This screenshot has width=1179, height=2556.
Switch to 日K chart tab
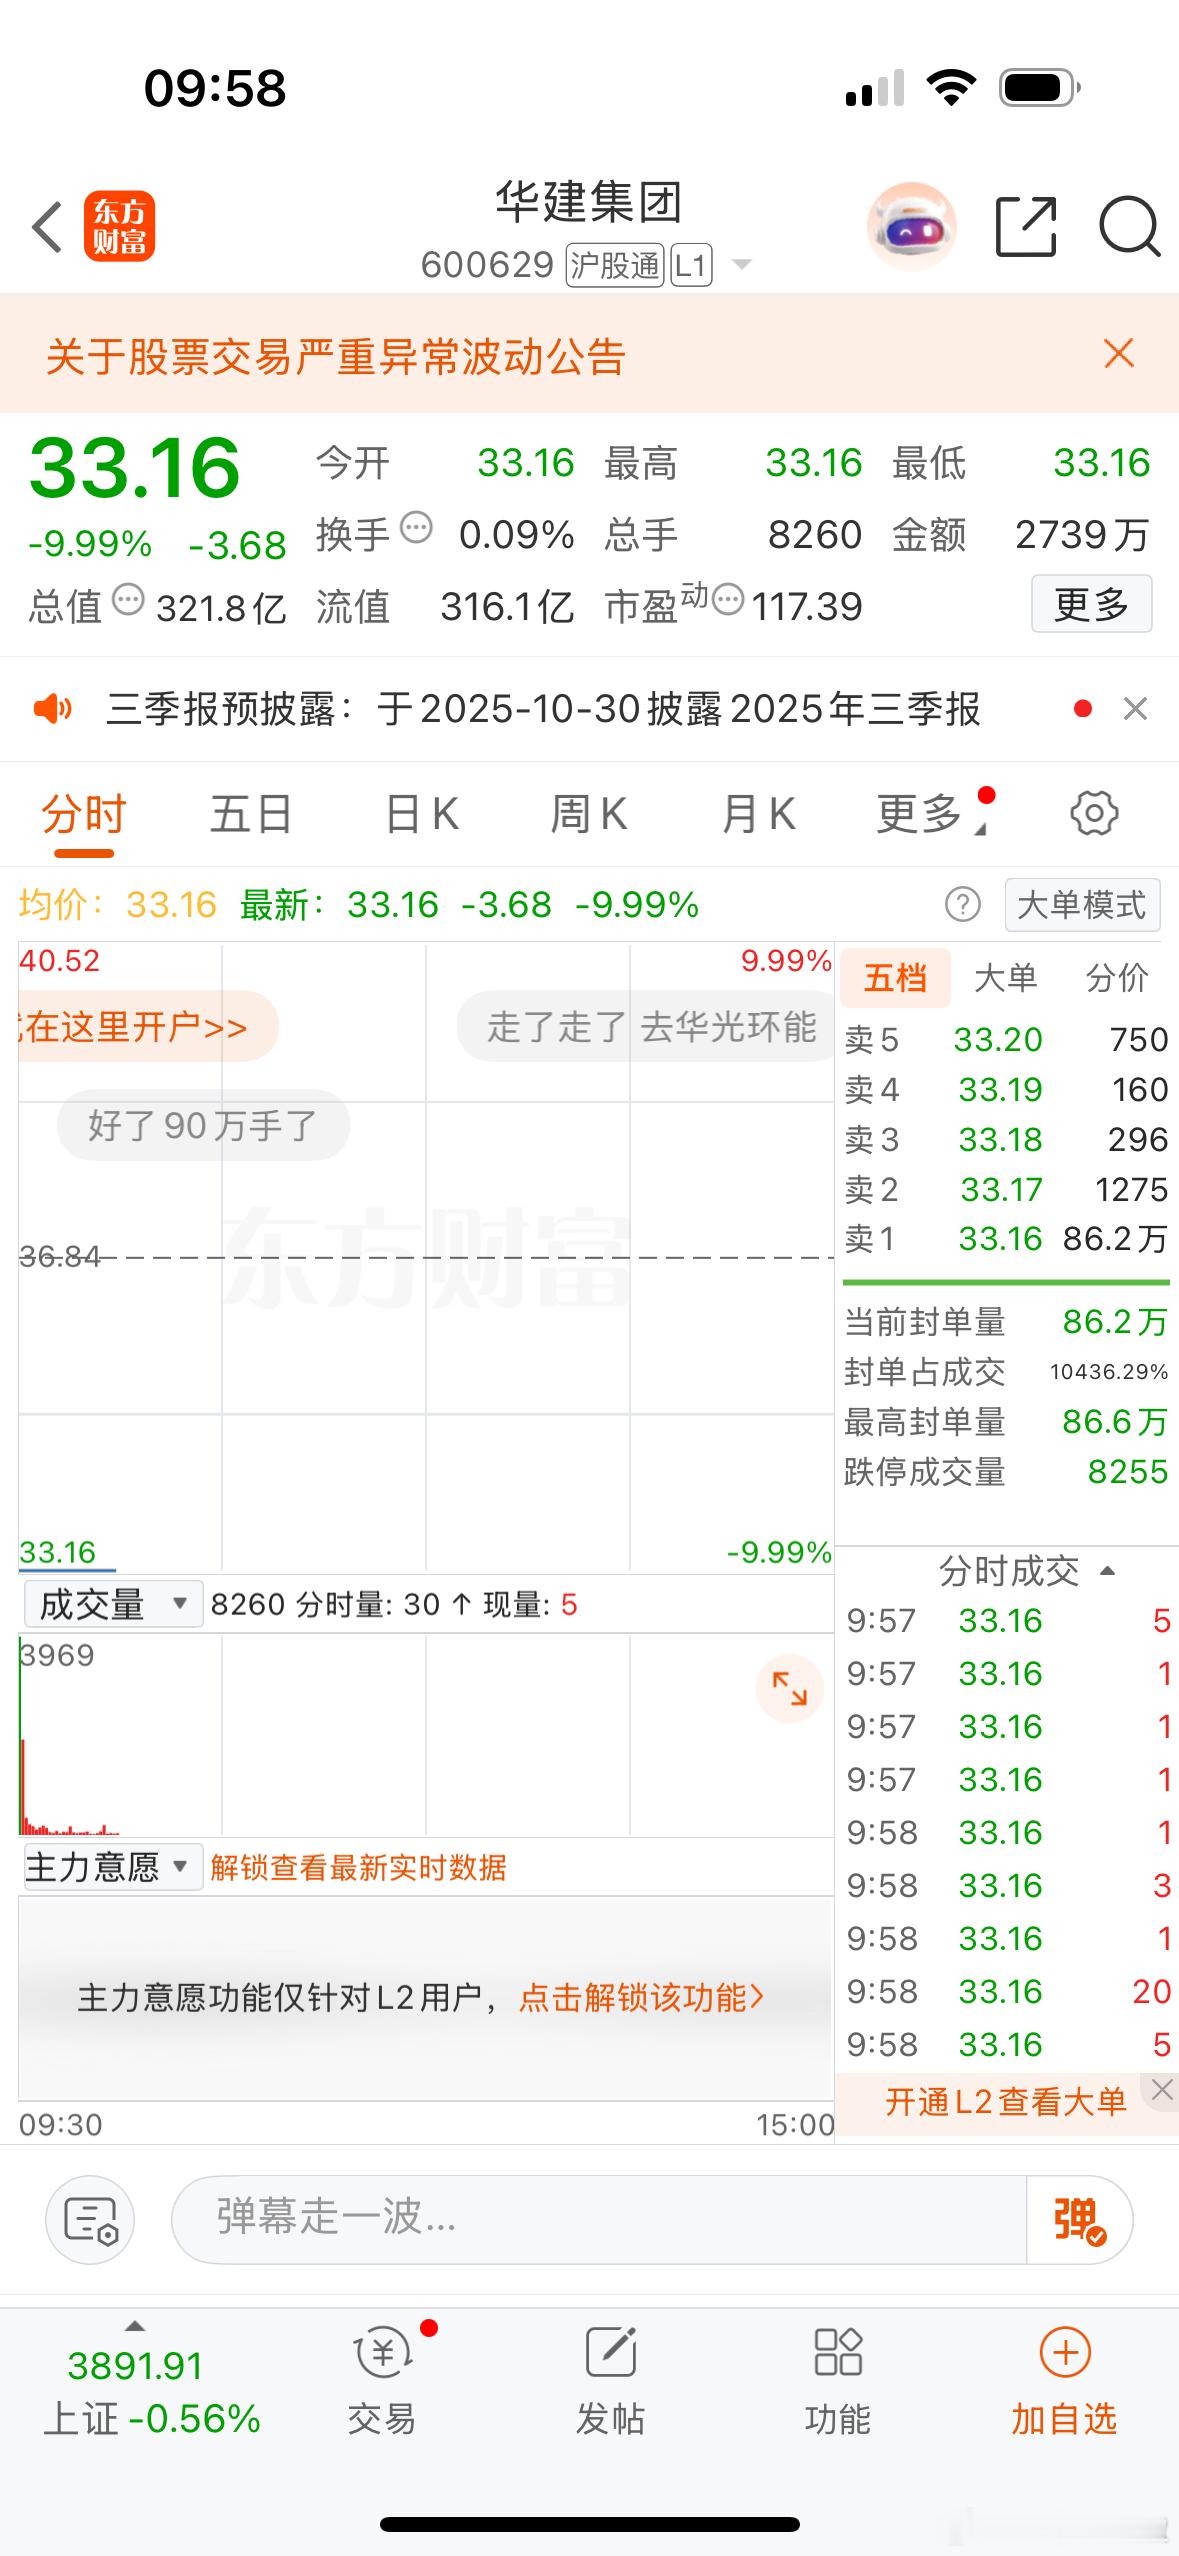(422, 814)
